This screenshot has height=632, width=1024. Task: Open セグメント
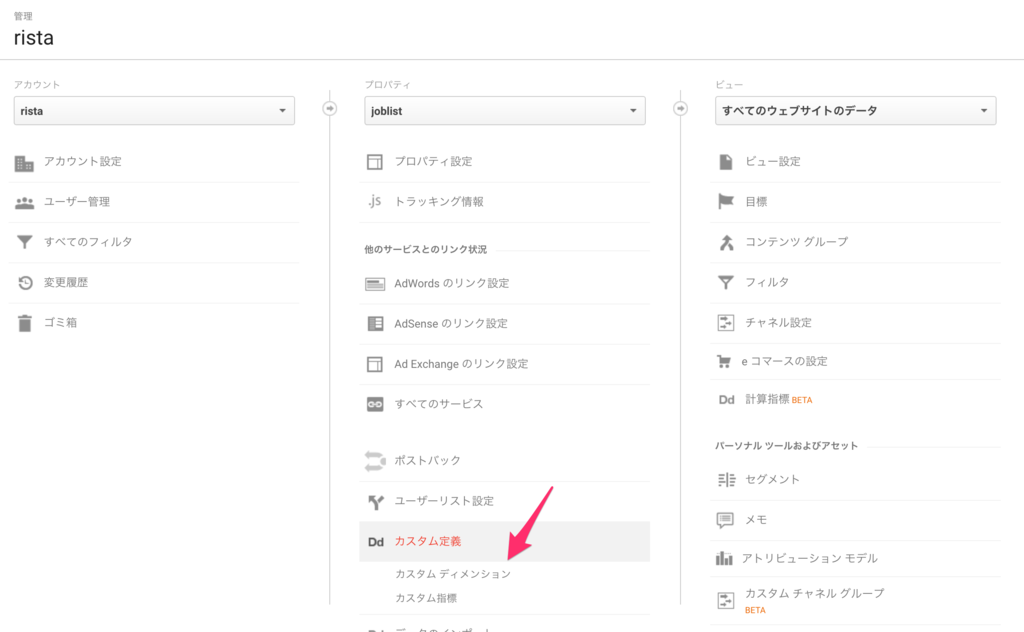[x=773, y=479]
